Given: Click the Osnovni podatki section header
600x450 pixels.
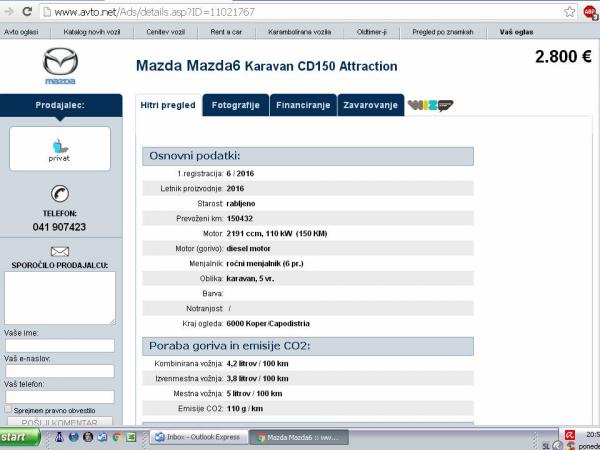Looking at the screenshot, I should click(308, 156).
